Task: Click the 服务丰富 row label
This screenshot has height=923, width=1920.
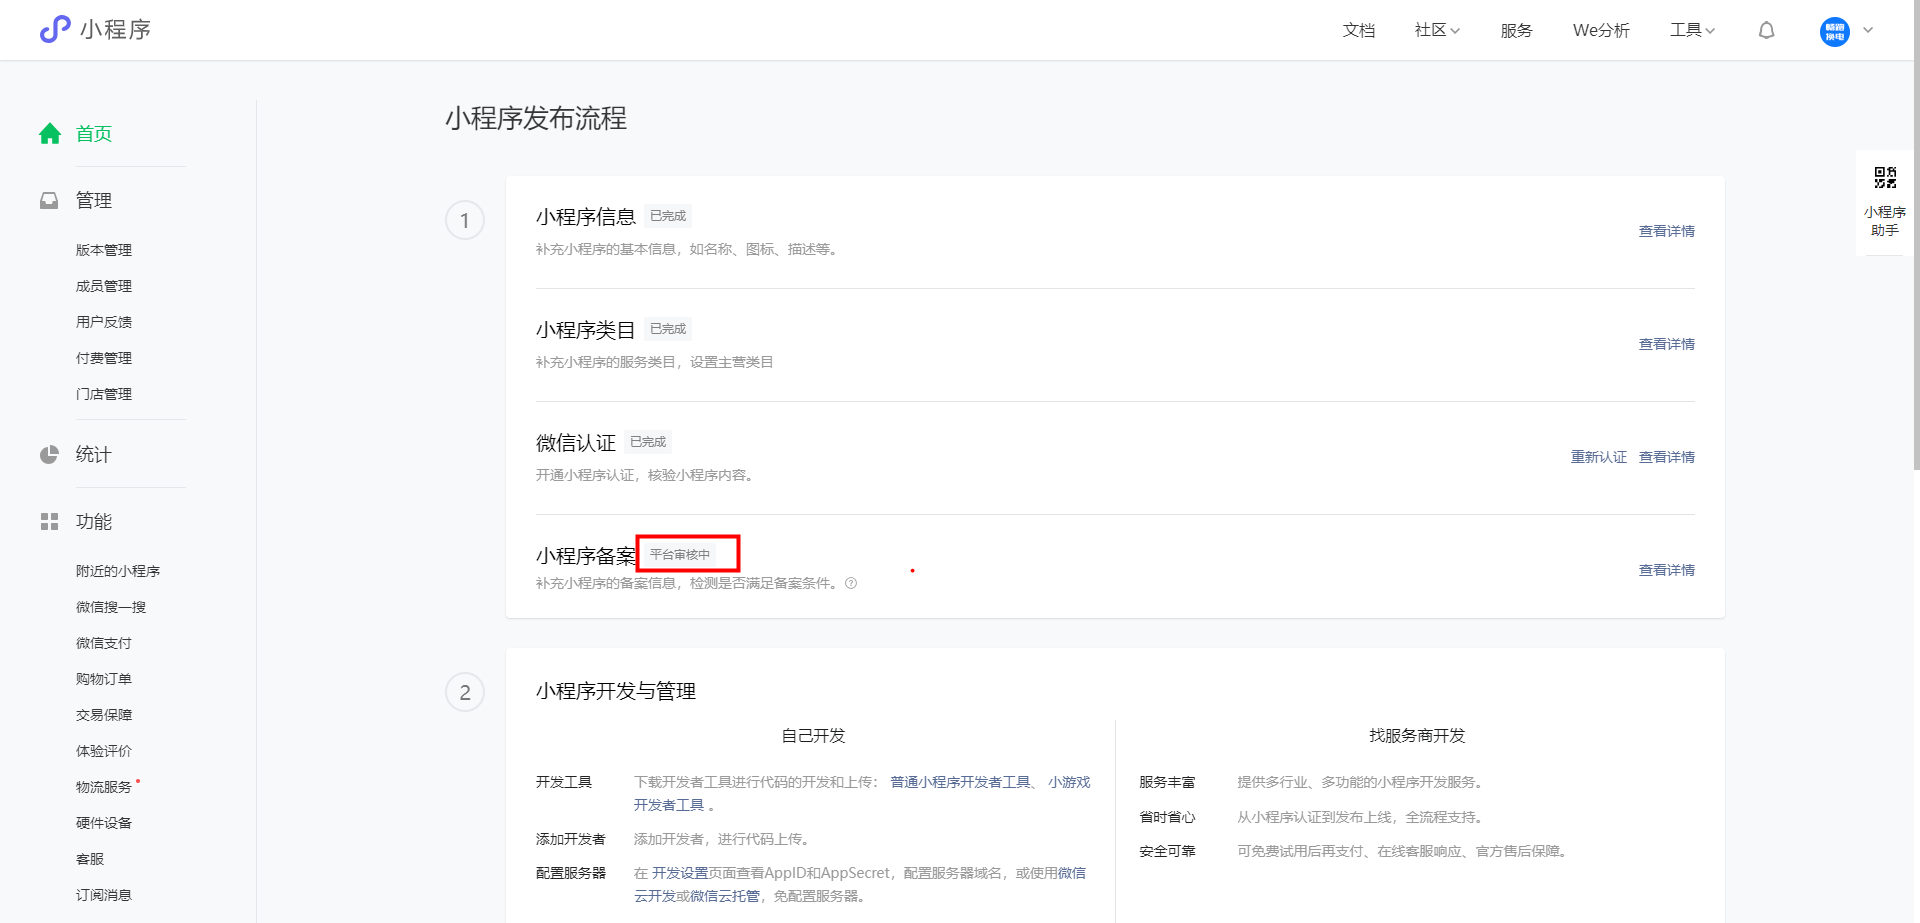Action: [x=1167, y=782]
